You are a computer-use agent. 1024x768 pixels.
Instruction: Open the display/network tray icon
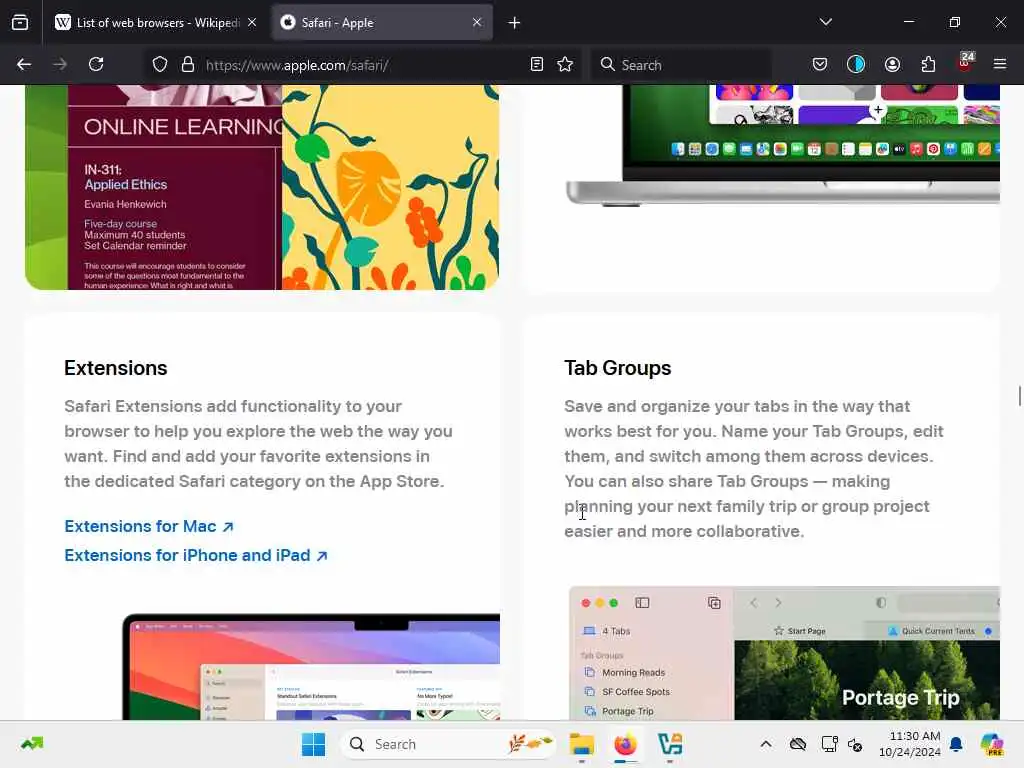point(829,744)
